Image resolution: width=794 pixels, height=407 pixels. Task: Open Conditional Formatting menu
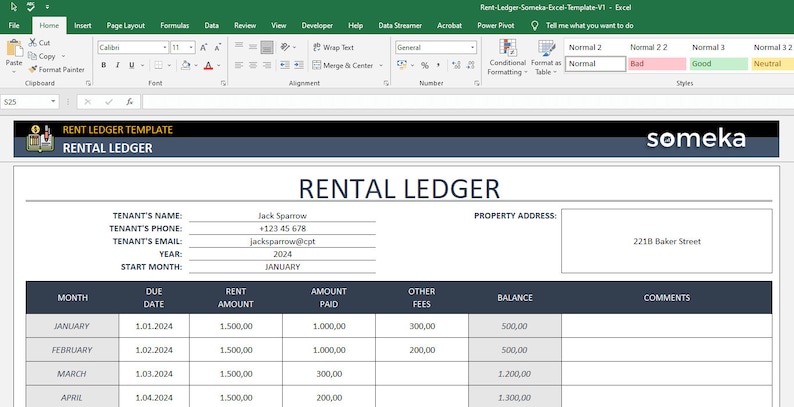(507, 57)
